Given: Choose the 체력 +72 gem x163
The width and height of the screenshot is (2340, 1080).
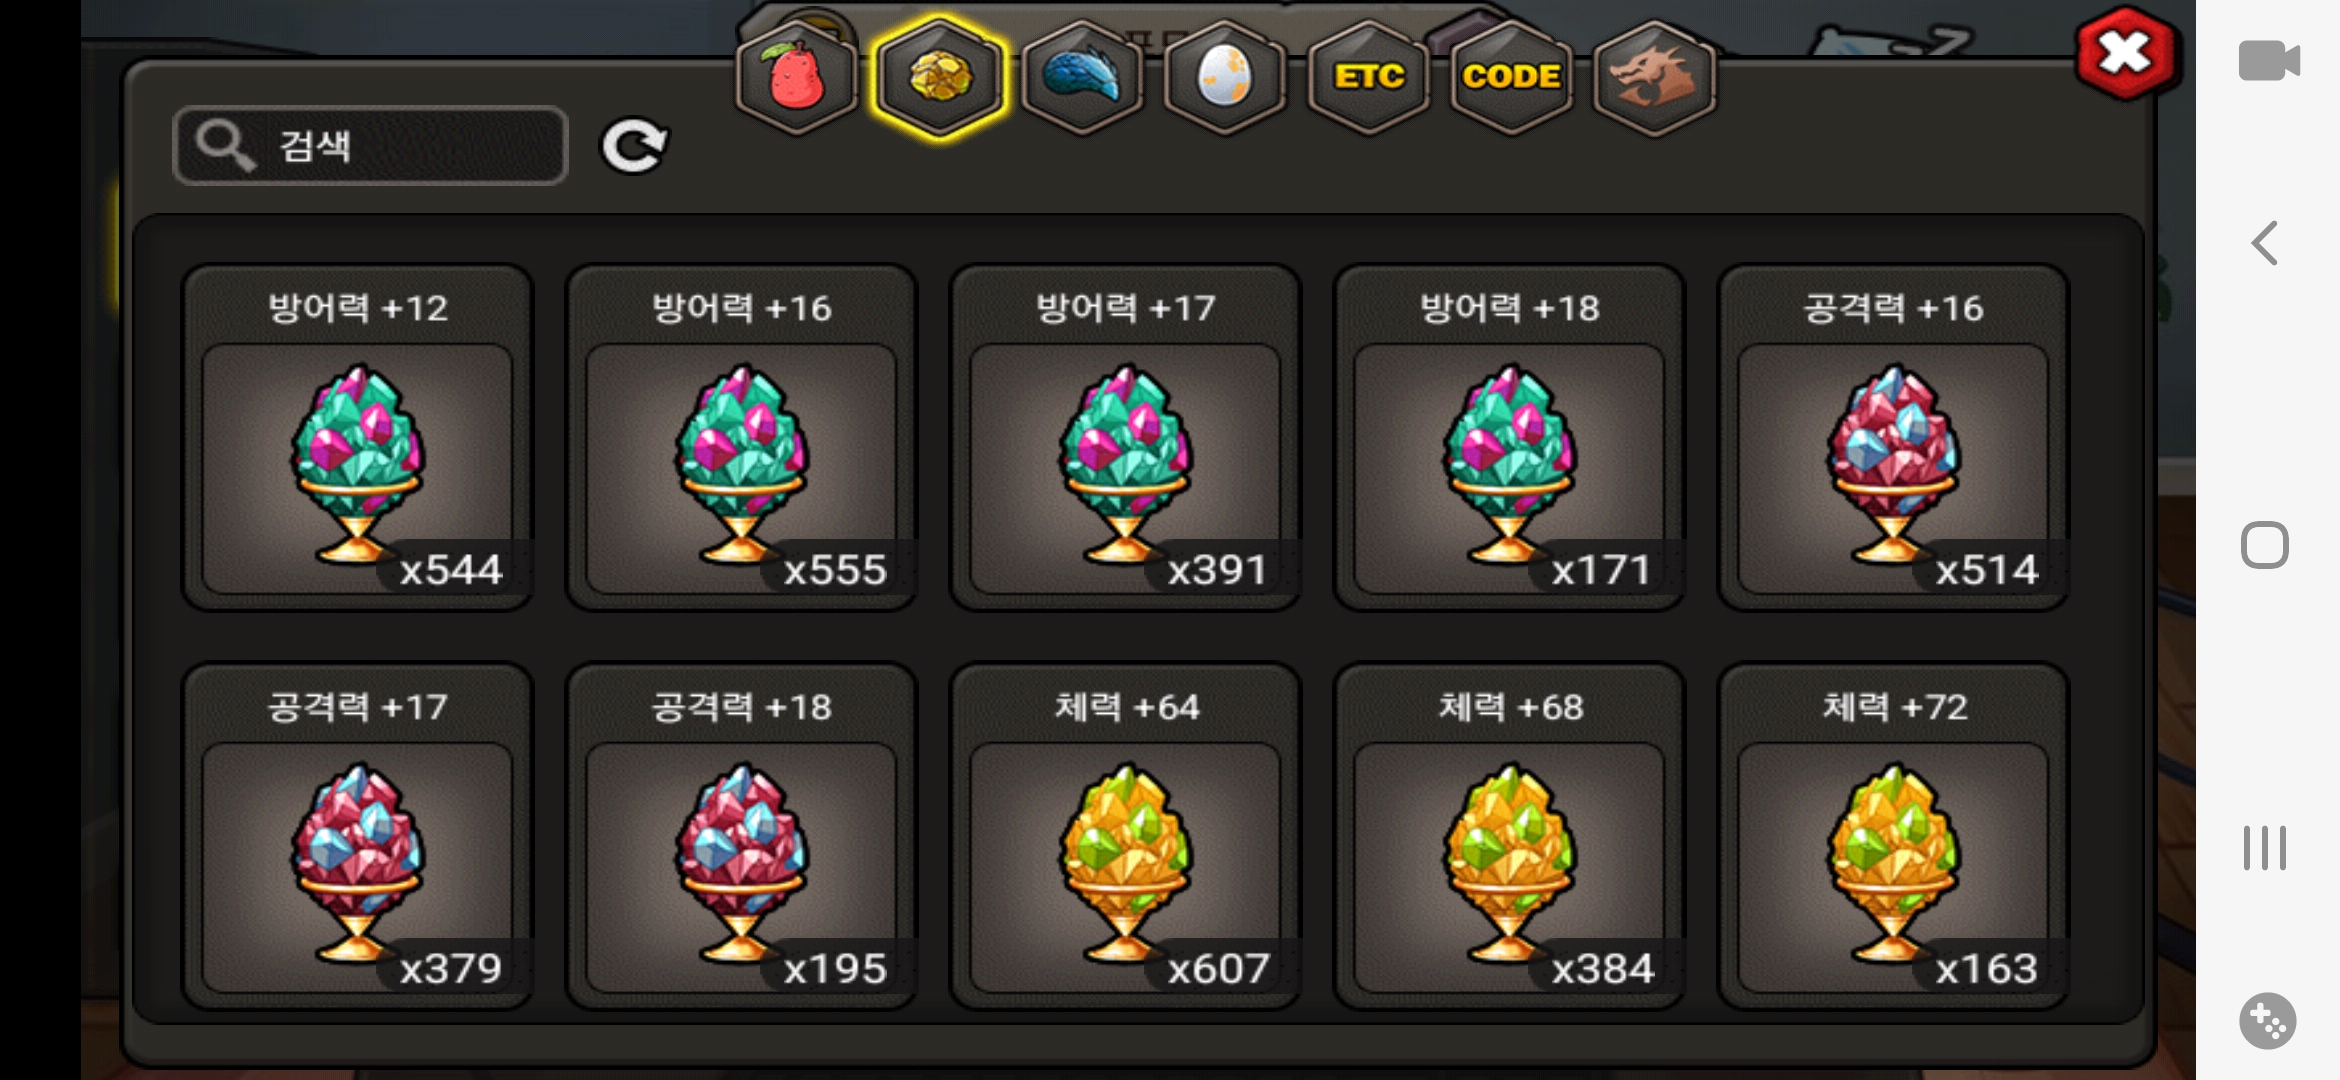Looking at the screenshot, I should pos(1893,836).
